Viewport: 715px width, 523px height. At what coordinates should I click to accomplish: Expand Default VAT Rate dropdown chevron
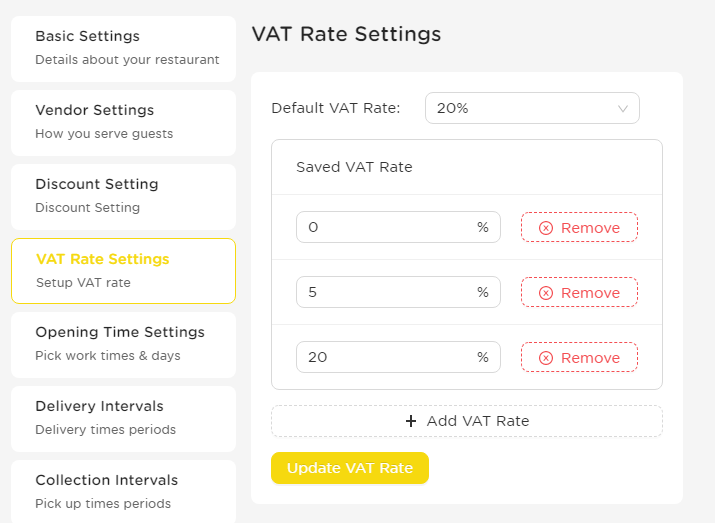tap(622, 109)
